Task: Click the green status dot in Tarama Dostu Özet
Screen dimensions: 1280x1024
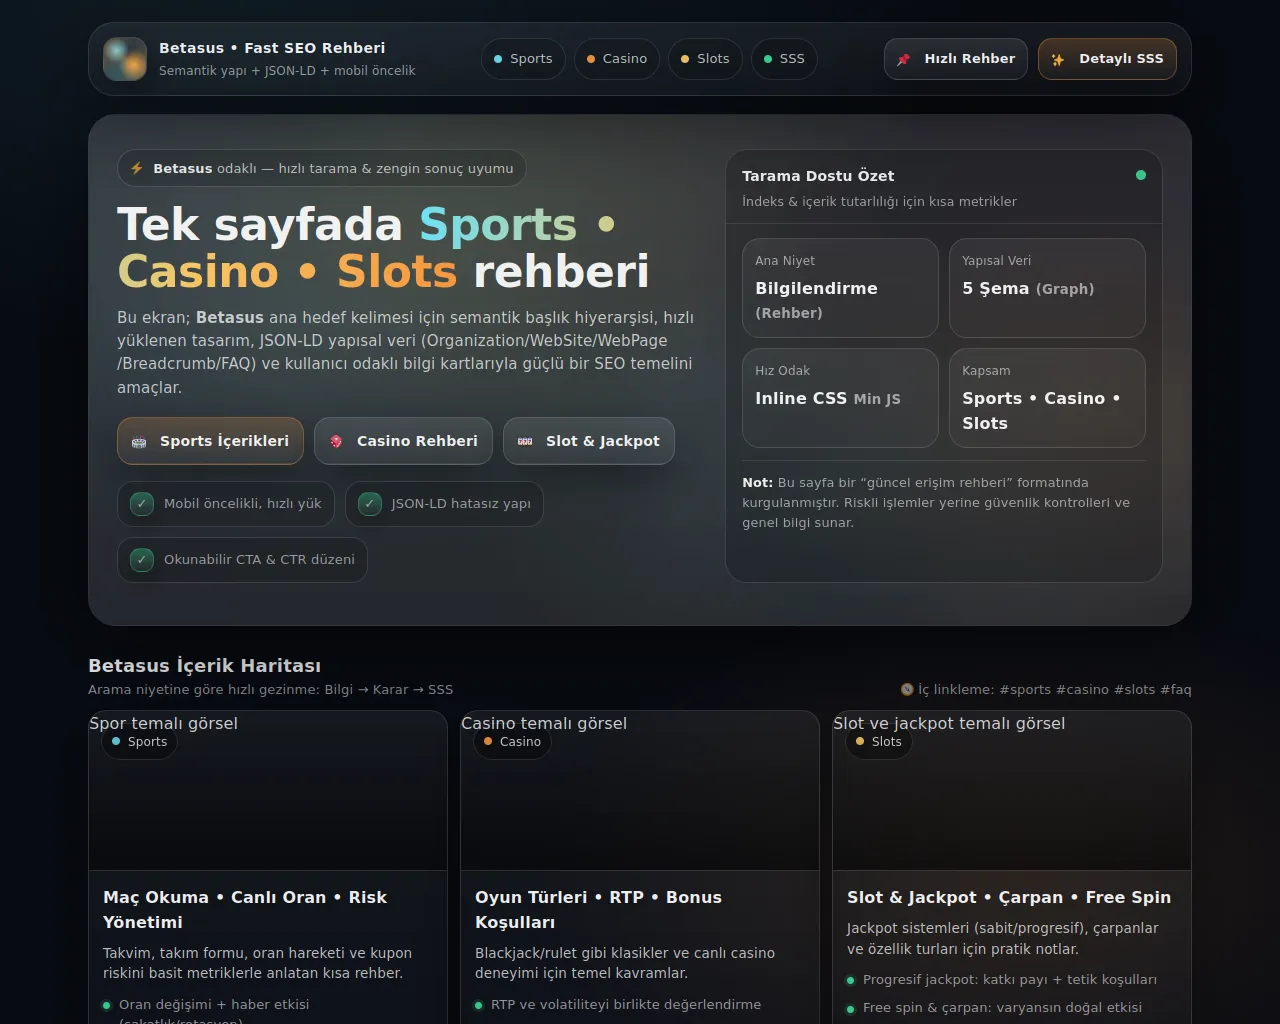Action: (1141, 175)
